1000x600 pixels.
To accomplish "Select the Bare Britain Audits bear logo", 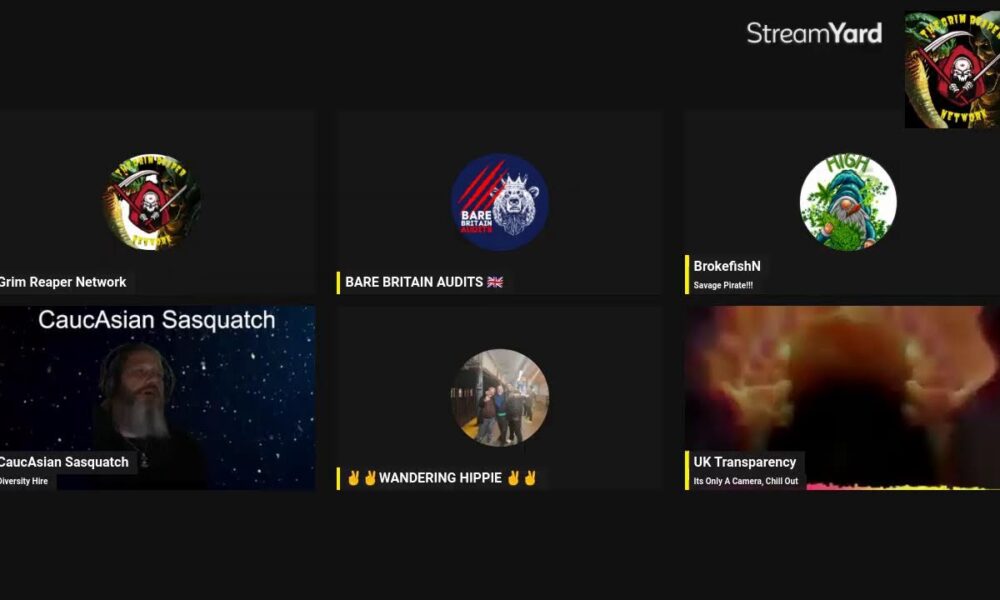I will (x=500, y=202).
